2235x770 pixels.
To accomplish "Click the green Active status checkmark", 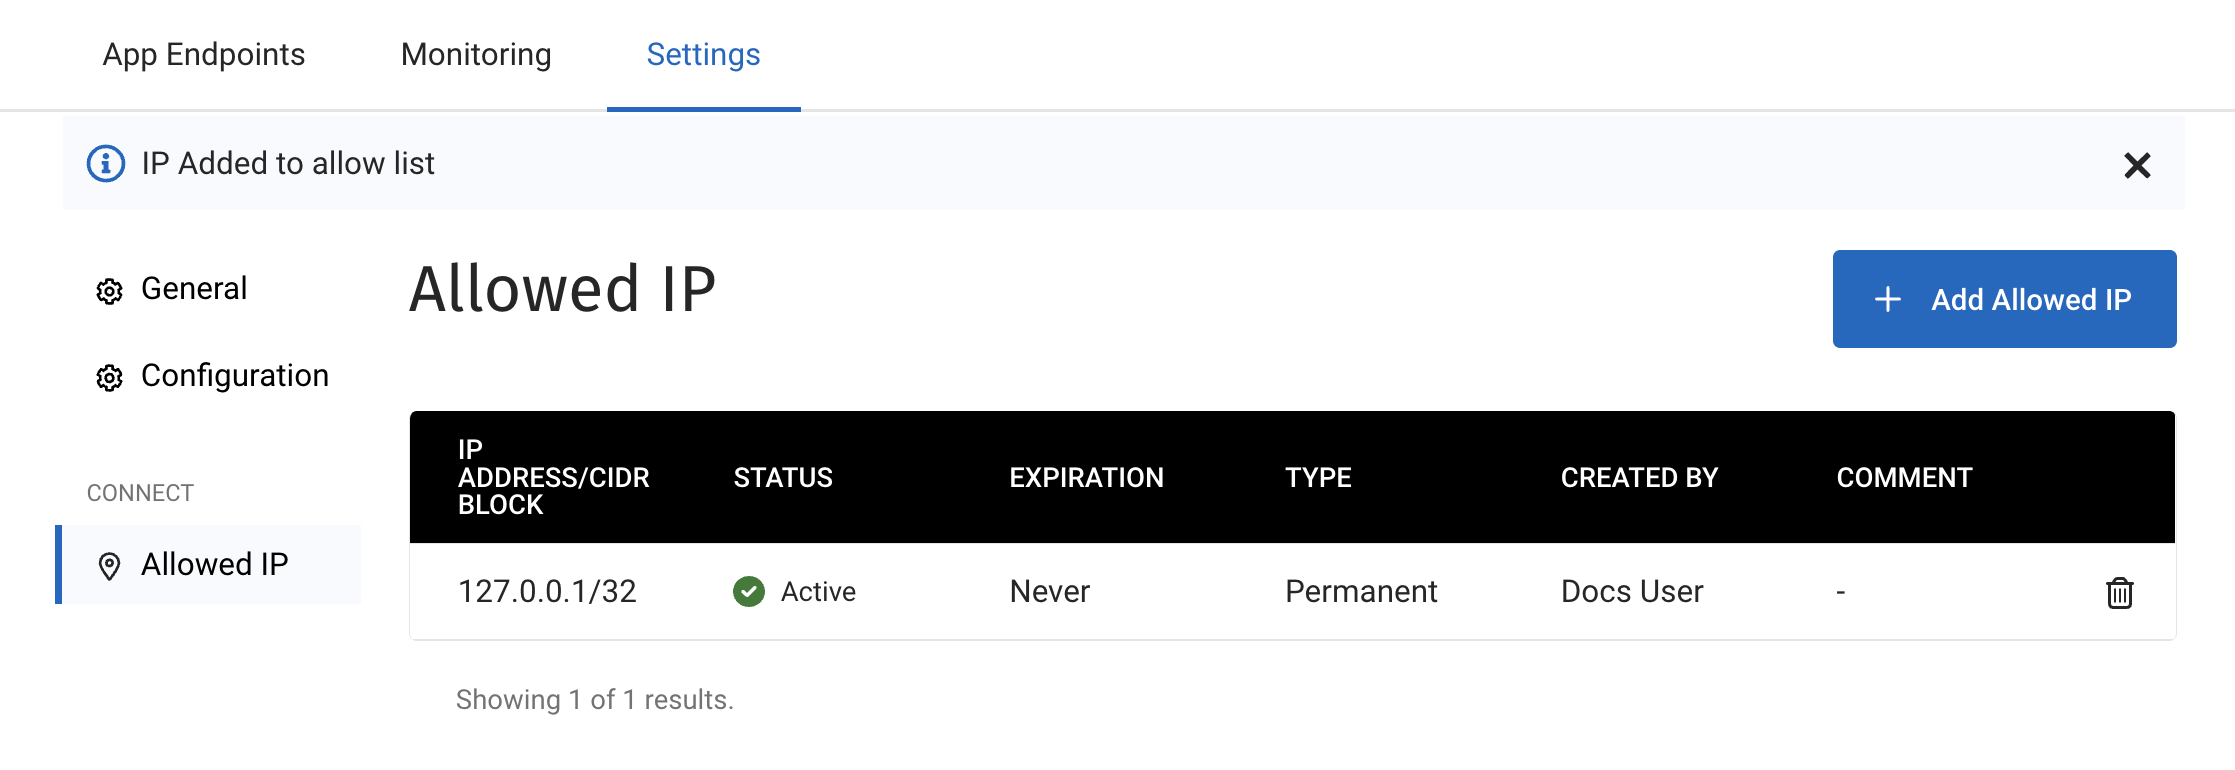I will (748, 592).
